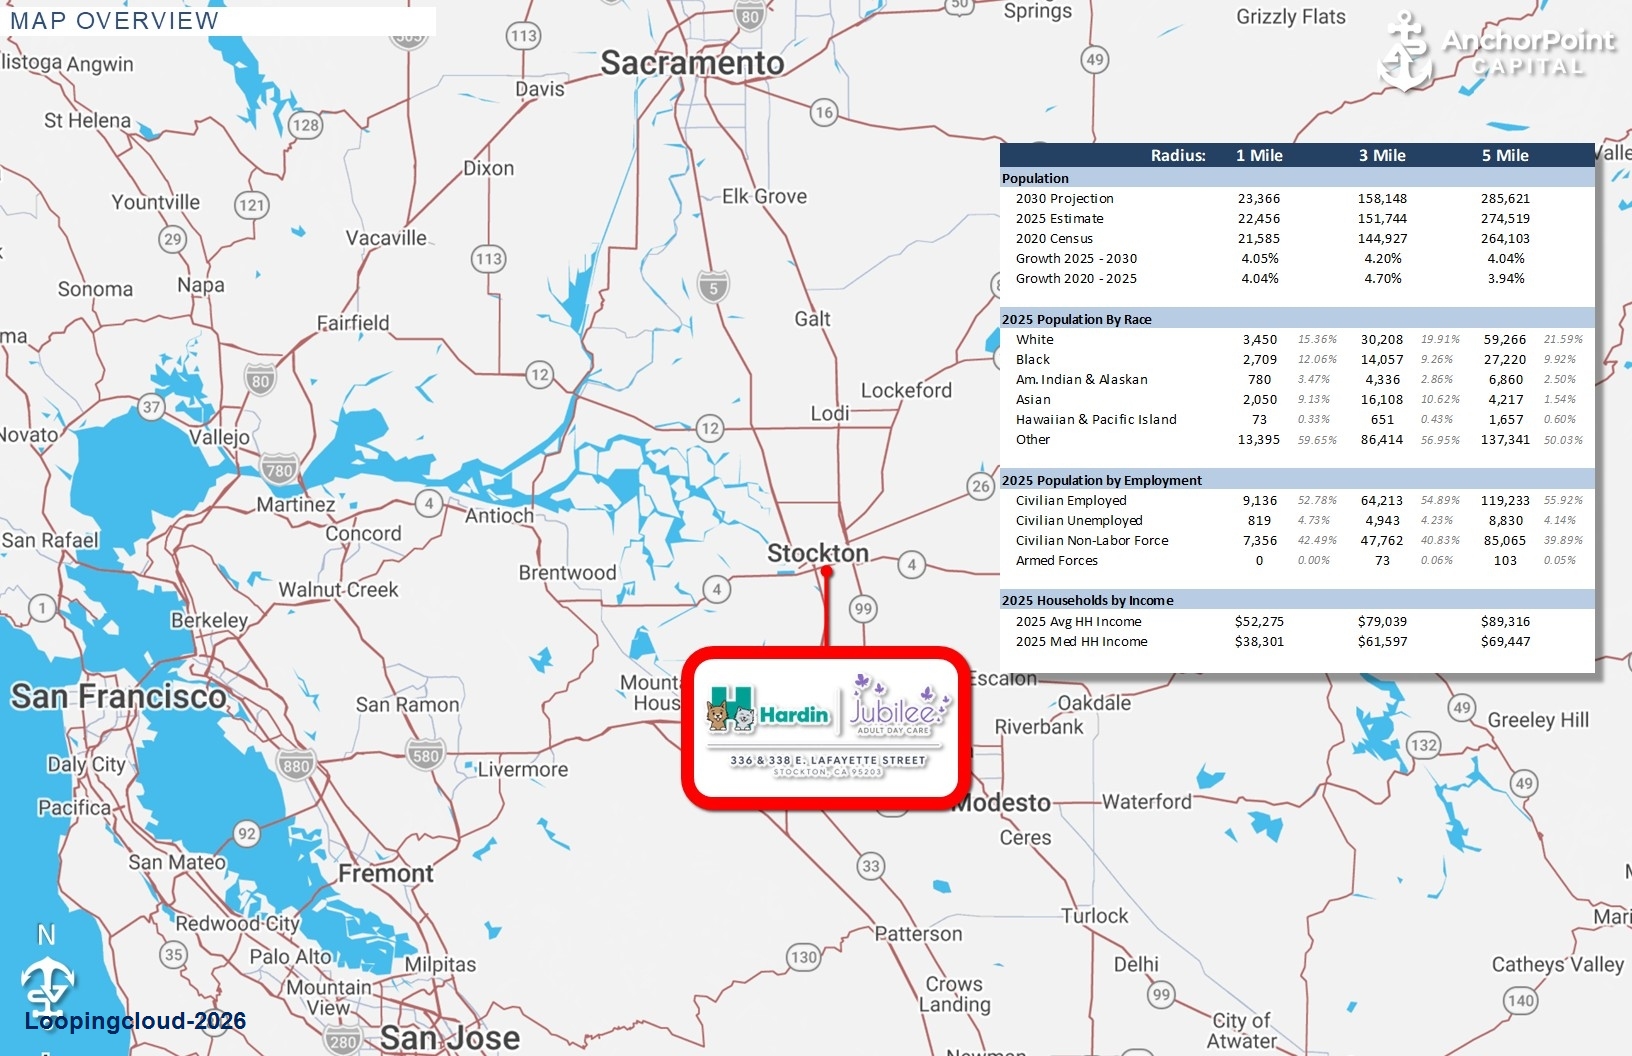1632x1056 pixels.
Task: Click the Livermore city label
Action: coord(522,770)
